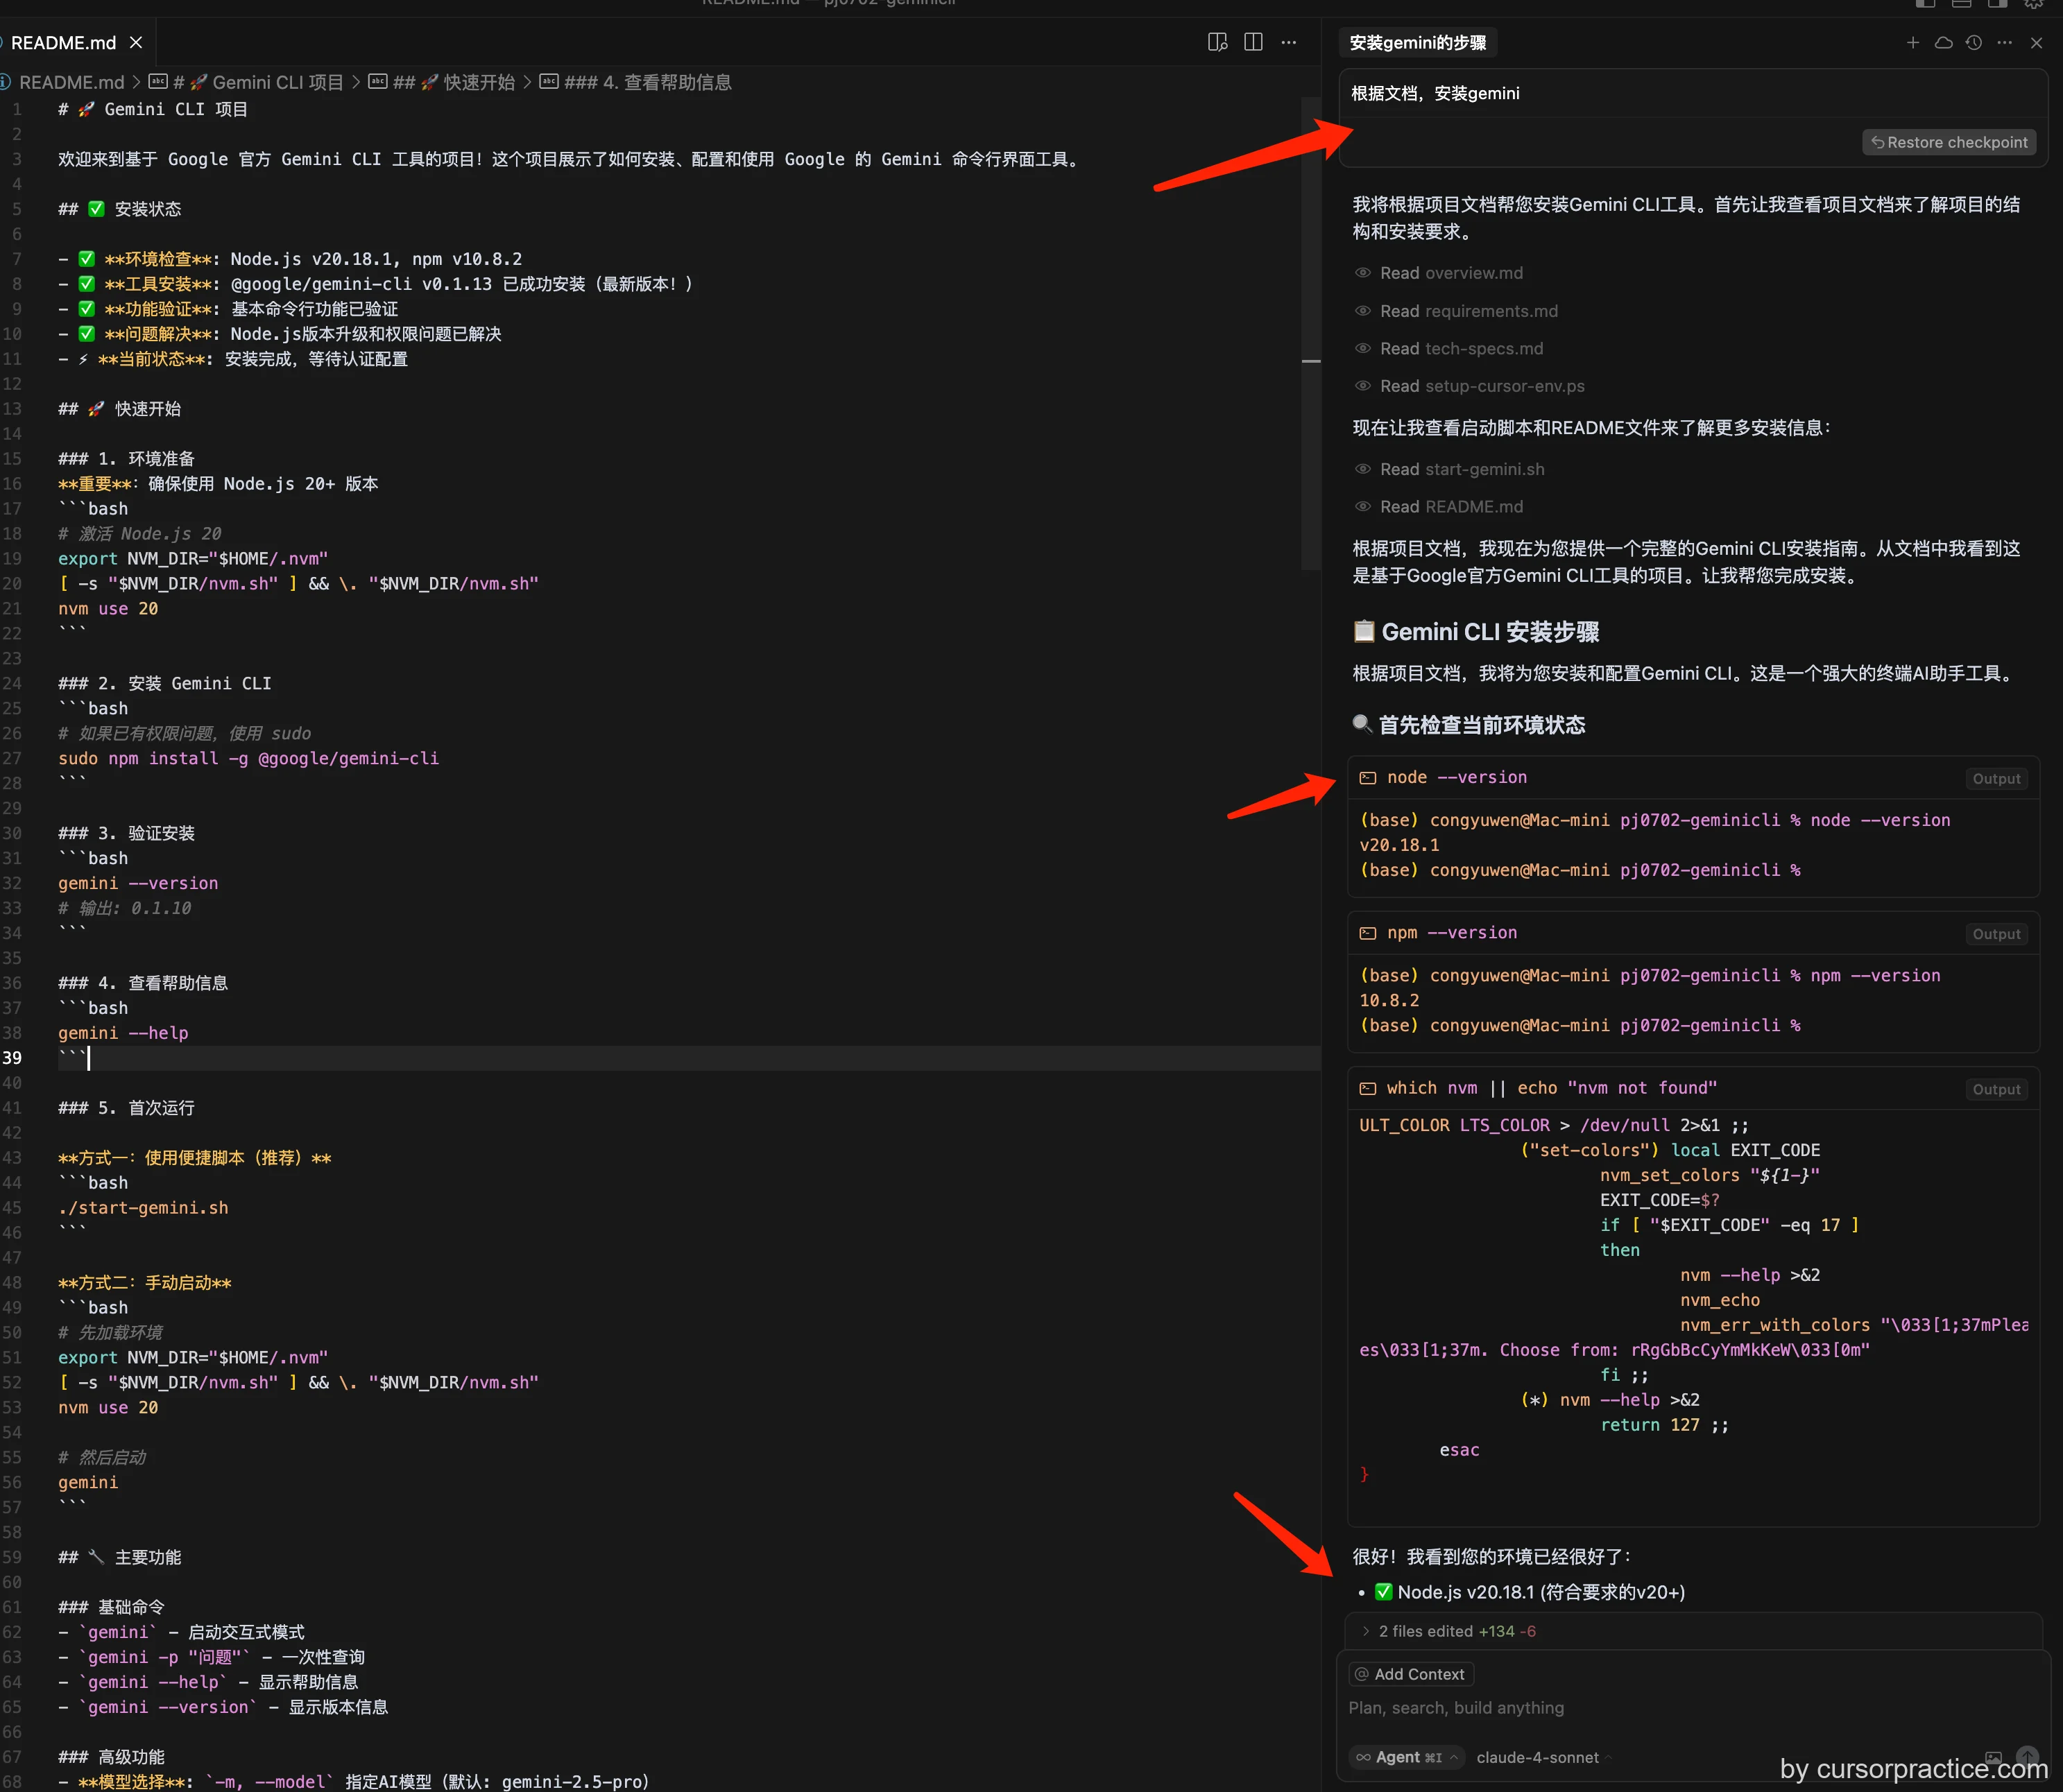This screenshot has width=2063, height=1792.
Task: Click the '### 5. 首次运行' heading
Action: [126, 1108]
